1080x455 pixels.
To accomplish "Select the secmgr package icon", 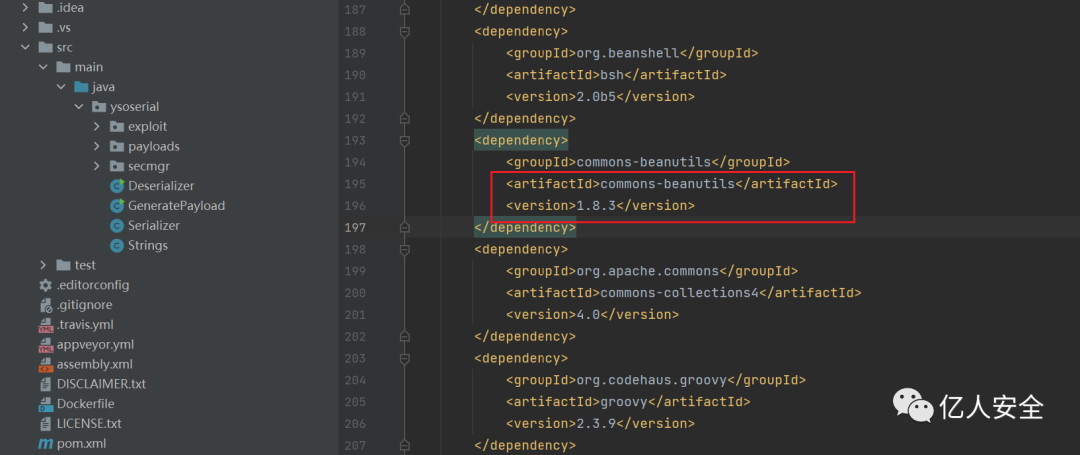I will 117,167.
